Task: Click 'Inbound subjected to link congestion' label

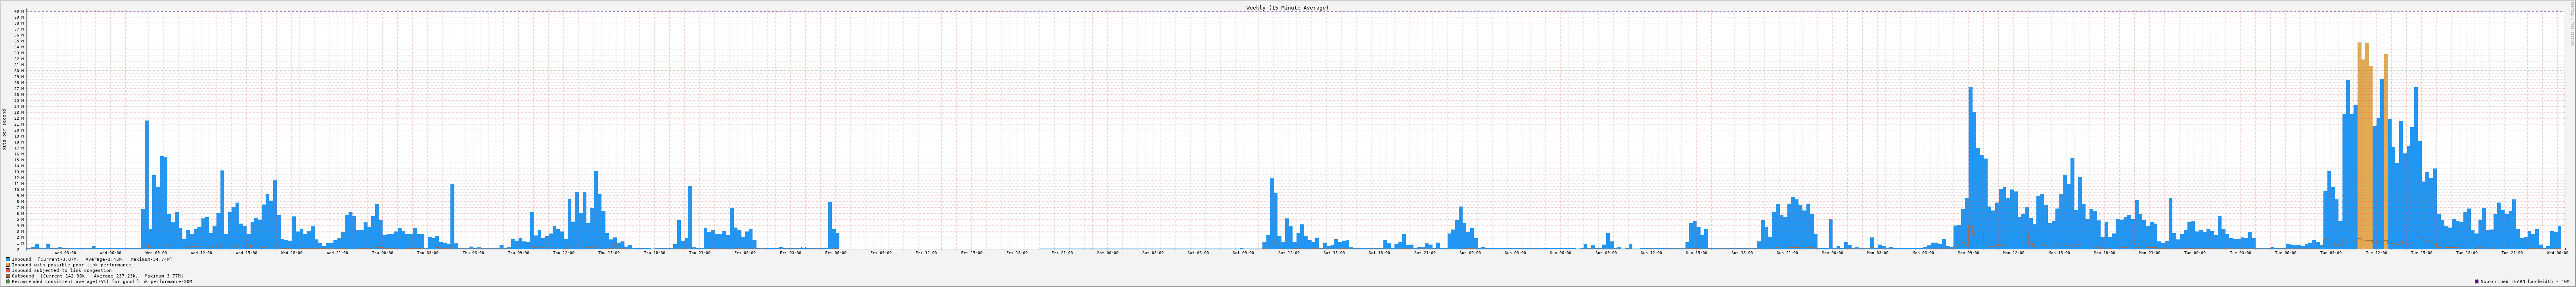Action: point(63,270)
